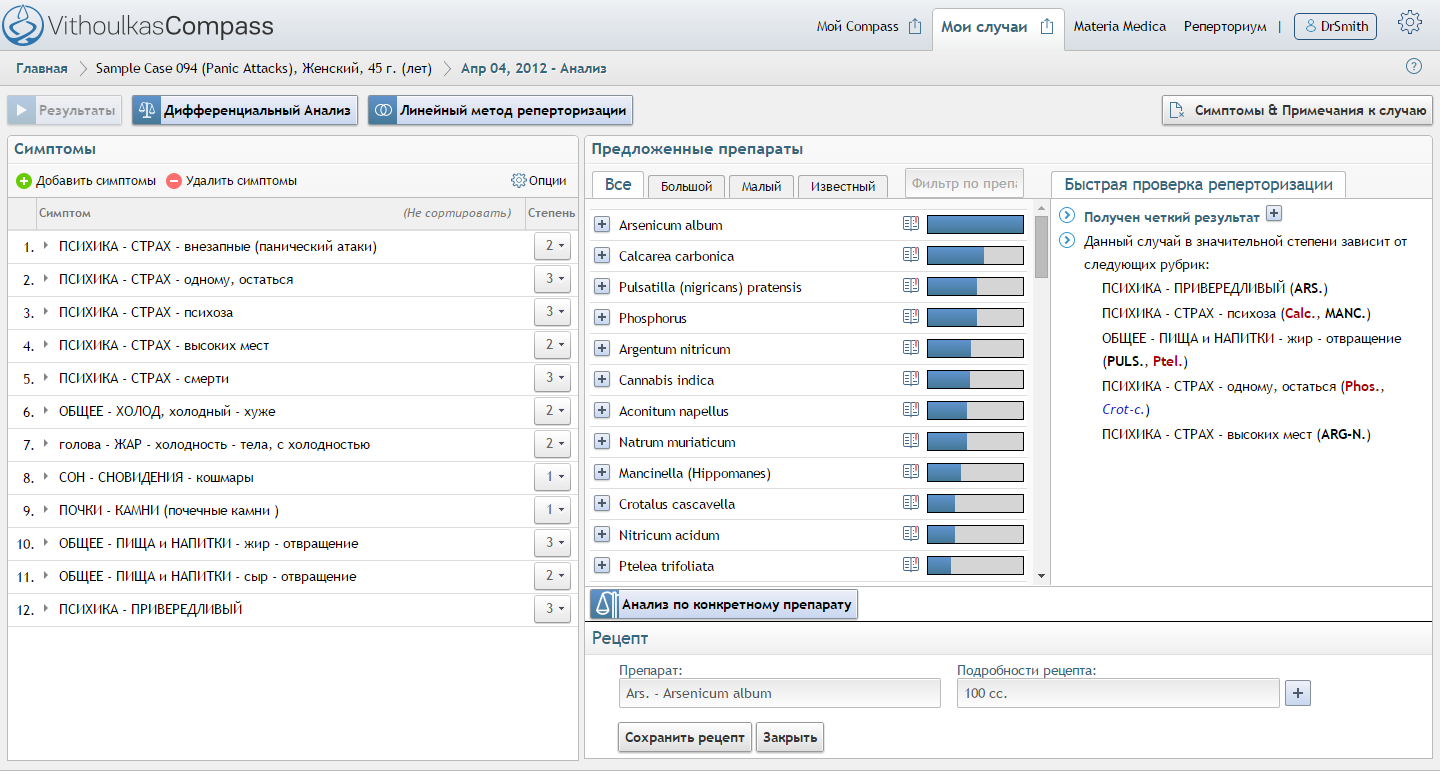Expand Arsenicum album remedy row
1440x771 pixels.
[x=602, y=225]
